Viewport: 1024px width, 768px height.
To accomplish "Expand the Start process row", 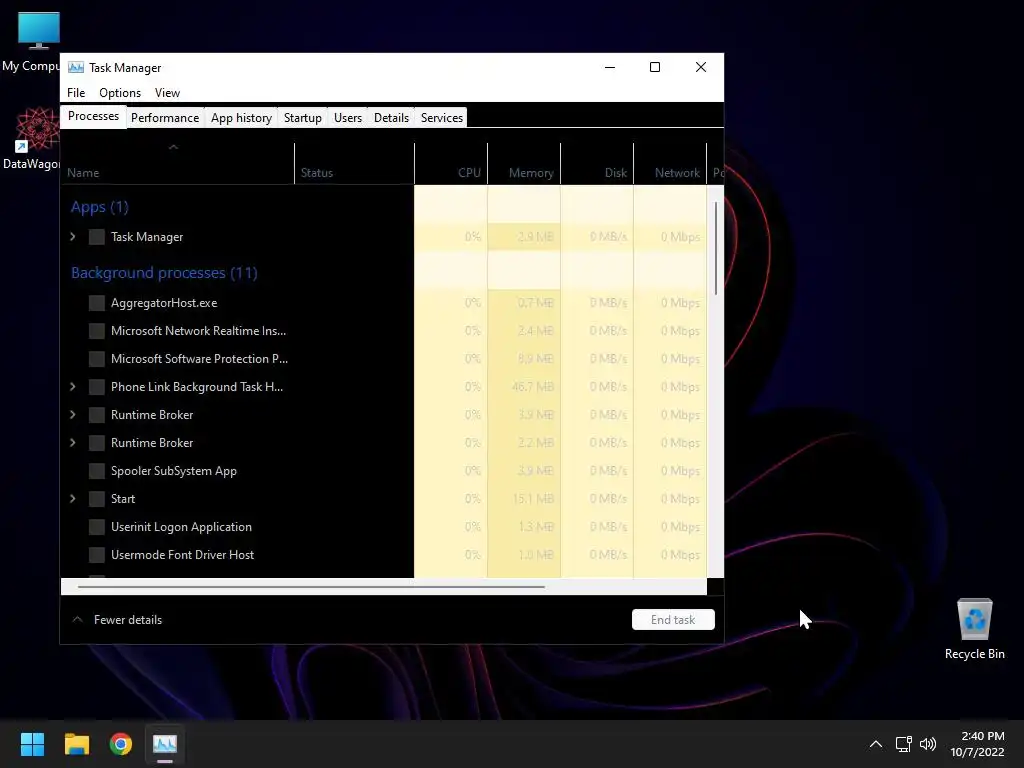I will pos(72,499).
